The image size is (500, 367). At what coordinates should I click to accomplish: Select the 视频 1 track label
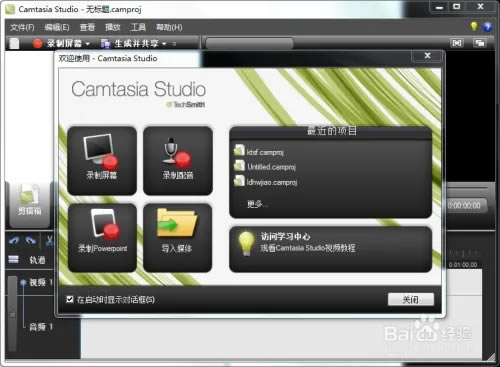click(41, 282)
